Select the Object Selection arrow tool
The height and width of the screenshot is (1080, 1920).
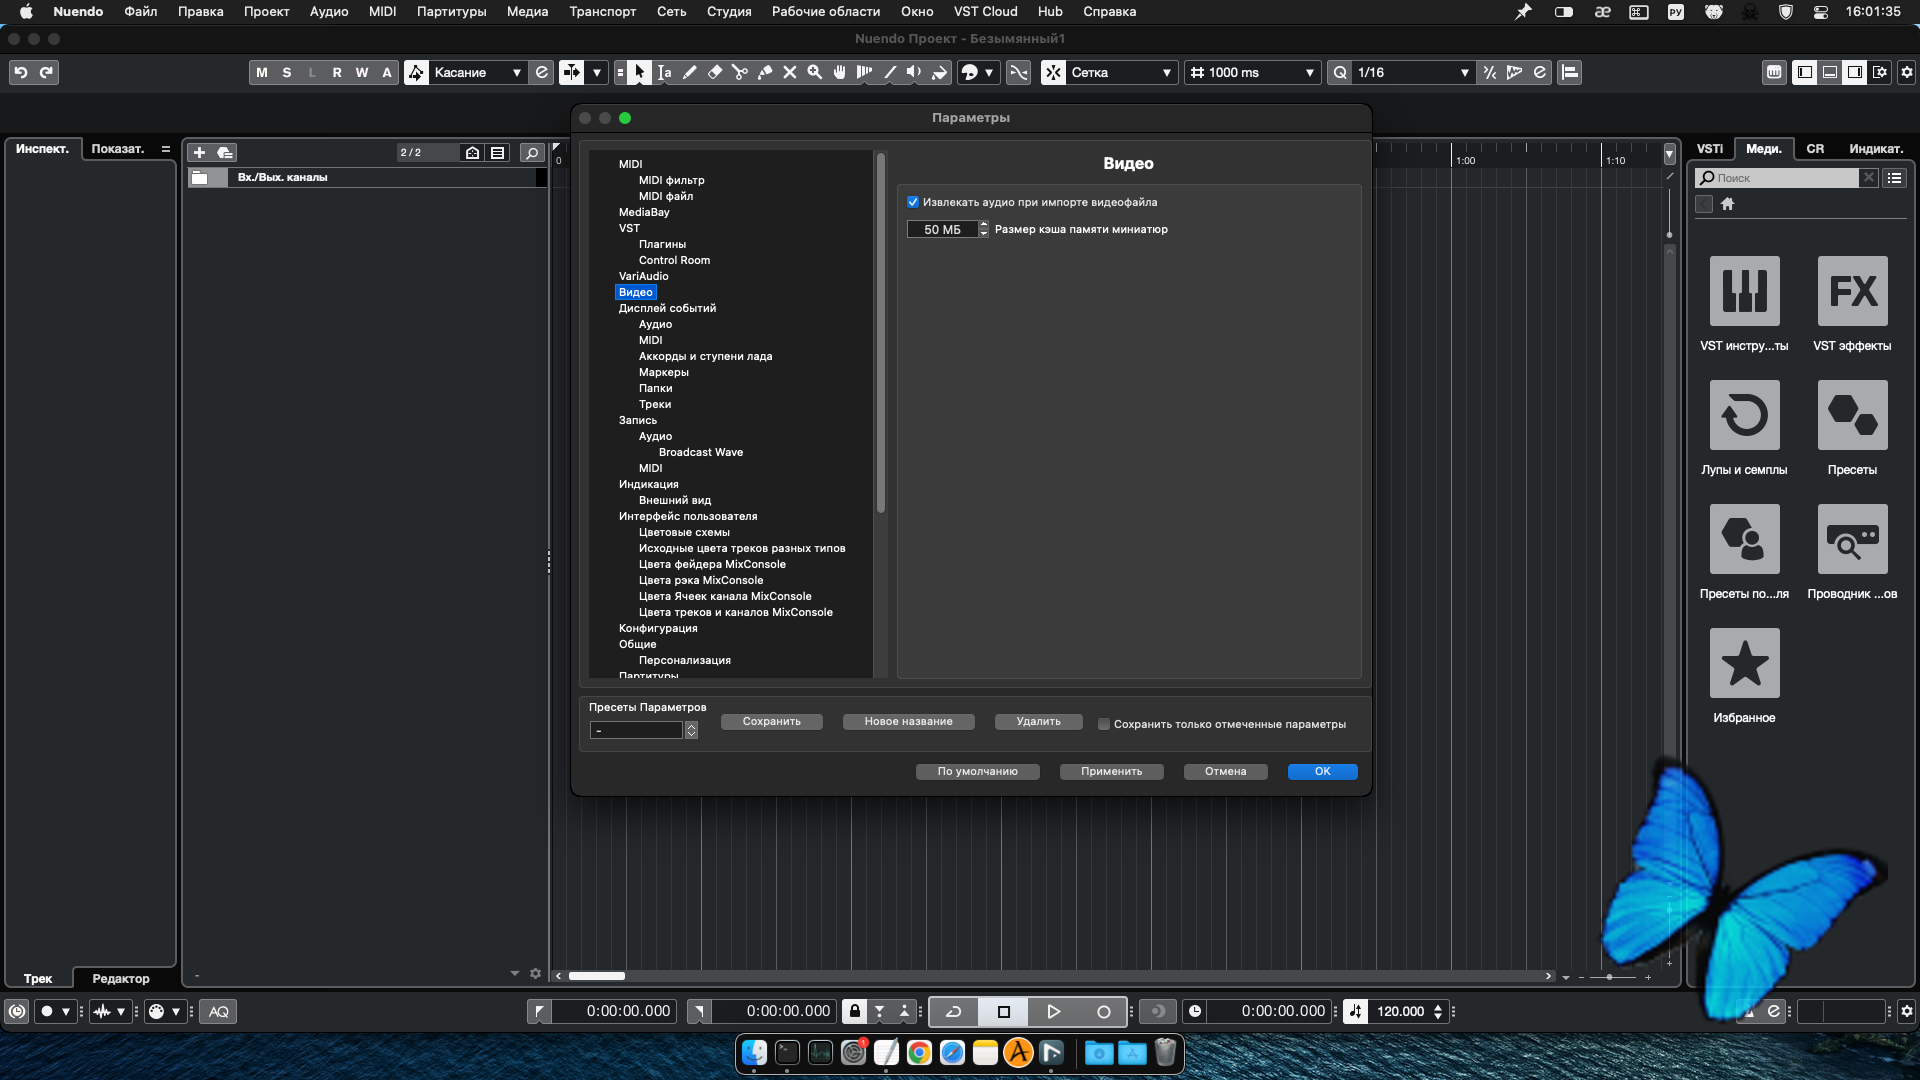(x=640, y=72)
